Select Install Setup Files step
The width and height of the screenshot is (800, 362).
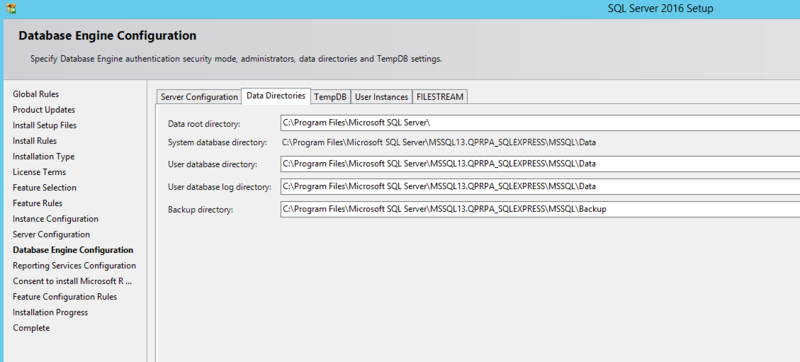point(45,125)
